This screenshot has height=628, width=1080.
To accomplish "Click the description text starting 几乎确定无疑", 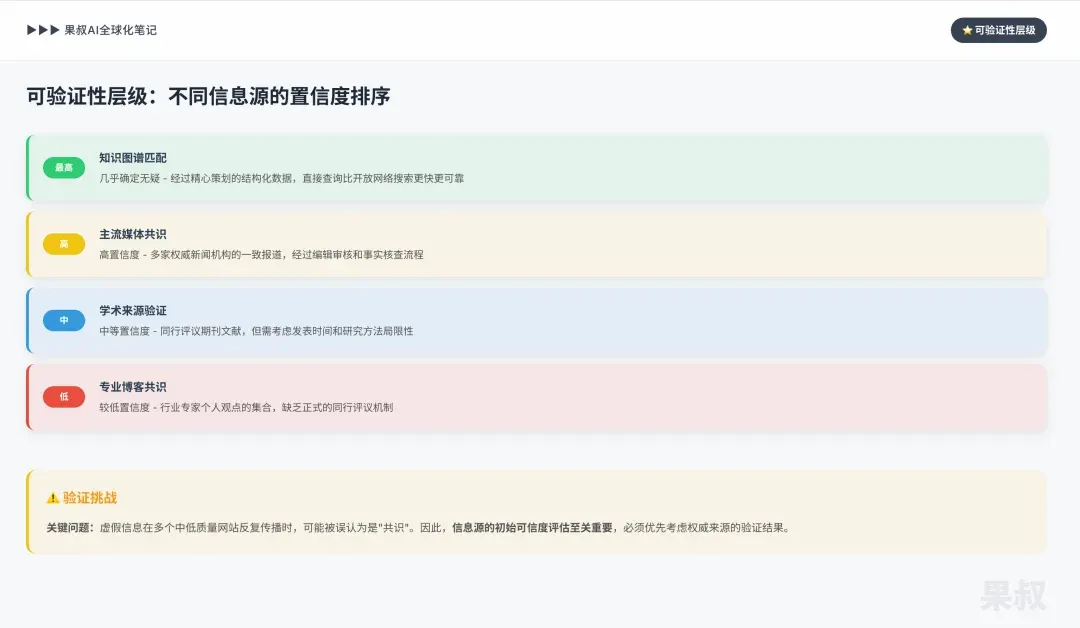I will (281, 178).
